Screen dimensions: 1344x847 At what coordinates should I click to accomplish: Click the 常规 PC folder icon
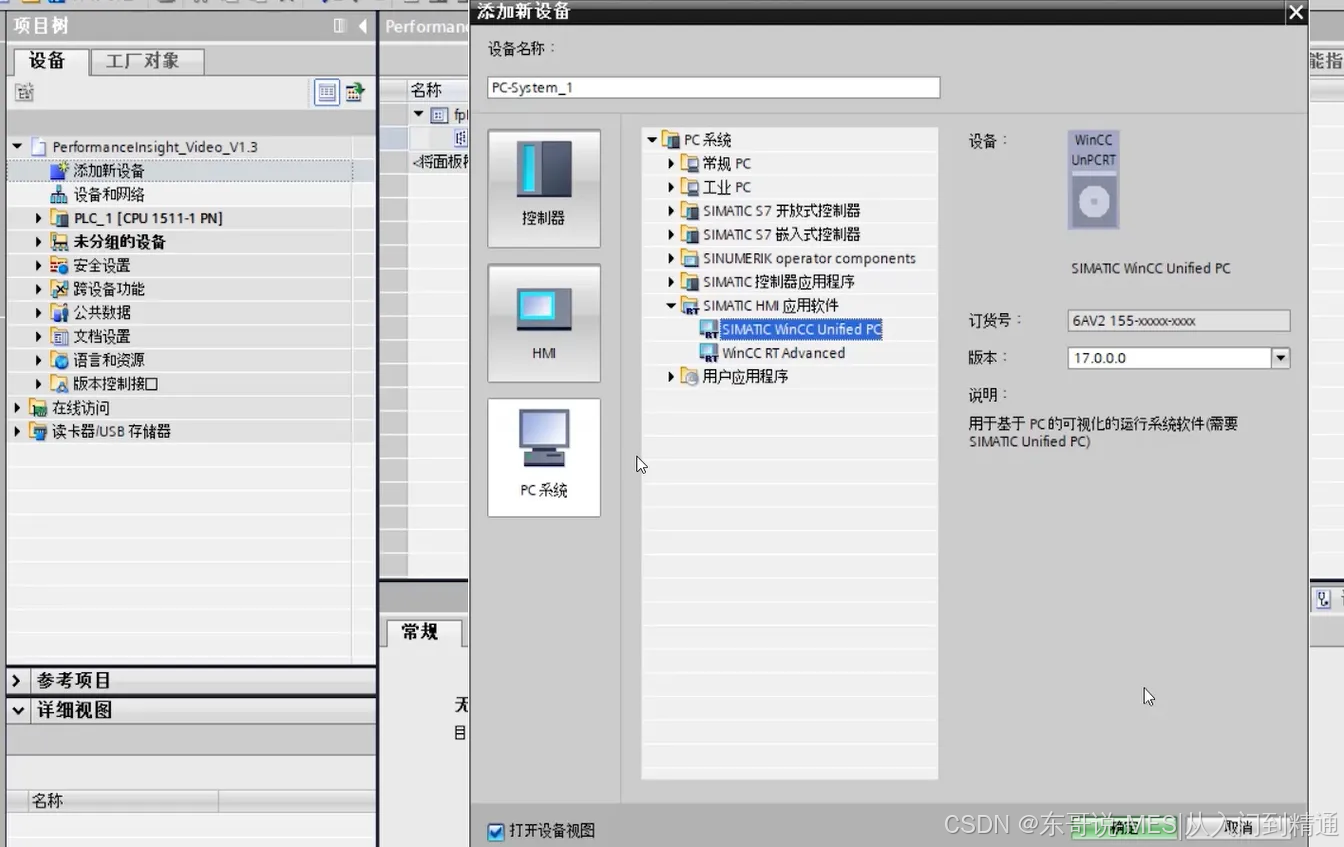point(690,163)
